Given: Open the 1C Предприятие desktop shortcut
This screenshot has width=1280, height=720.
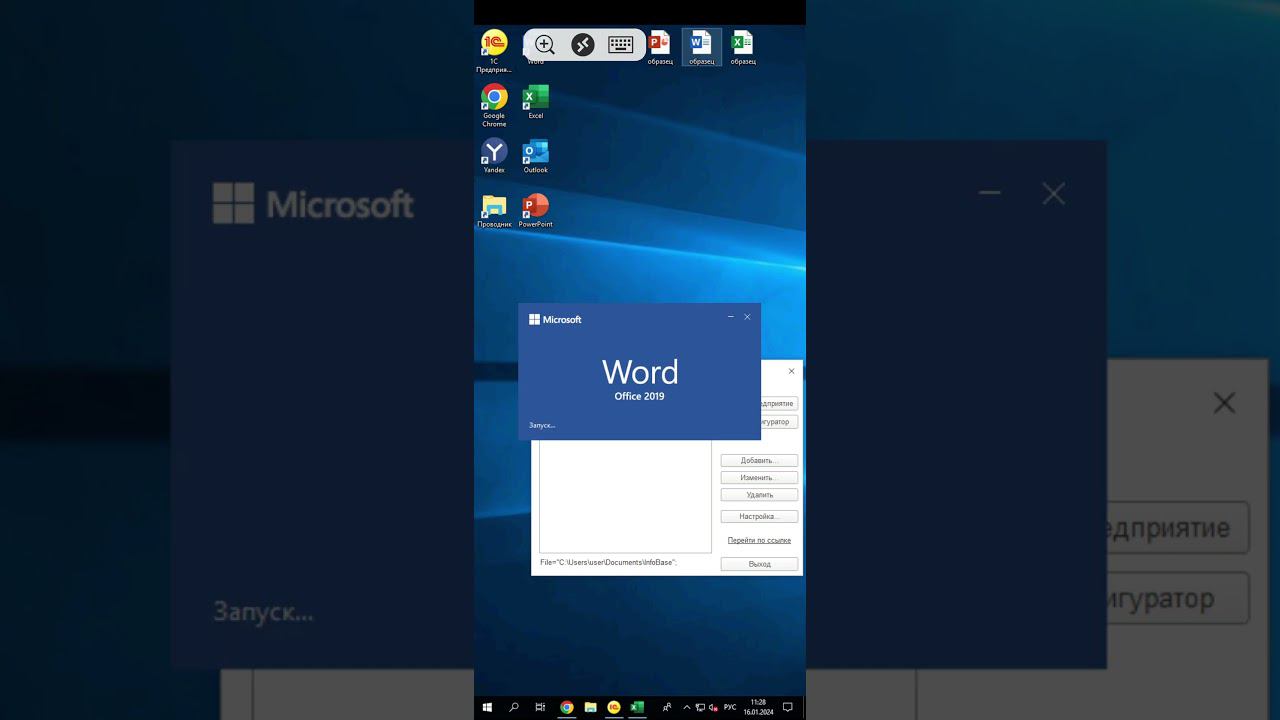Looking at the screenshot, I should click(x=494, y=51).
